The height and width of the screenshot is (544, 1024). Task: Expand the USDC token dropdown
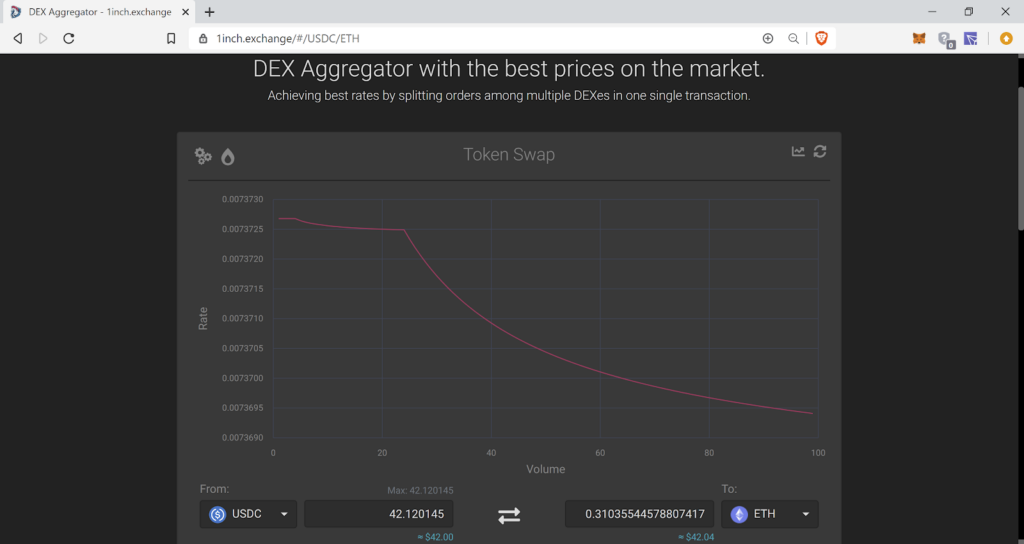coord(249,514)
